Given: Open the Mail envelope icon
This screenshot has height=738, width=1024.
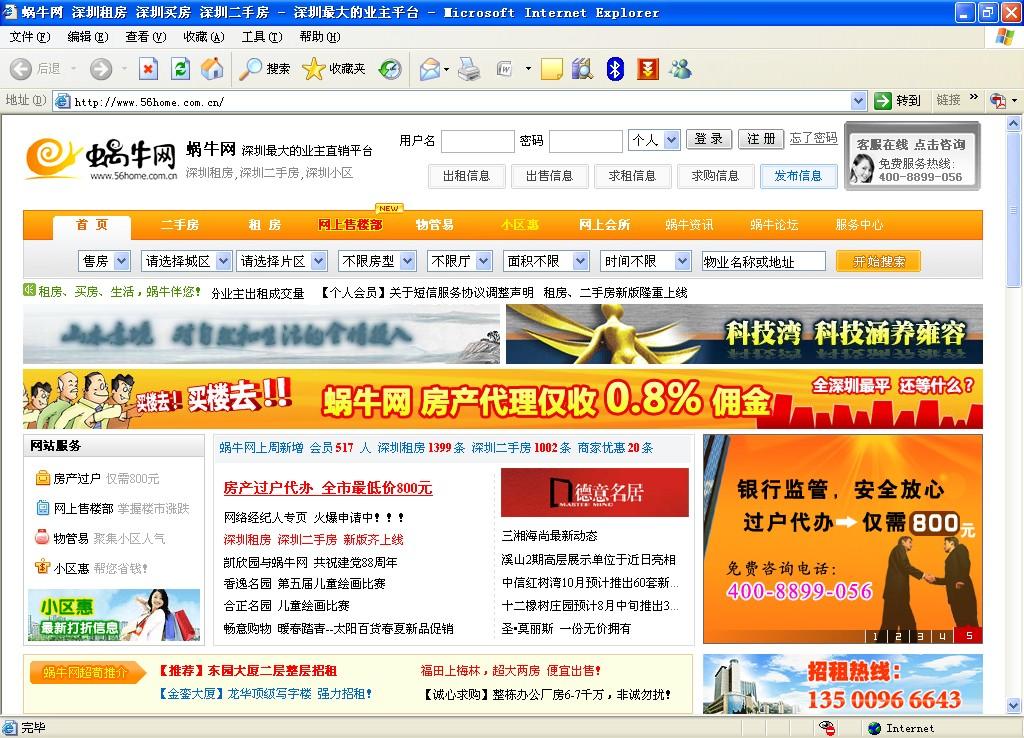Looking at the screenshot, I should (x=430, y=69).
